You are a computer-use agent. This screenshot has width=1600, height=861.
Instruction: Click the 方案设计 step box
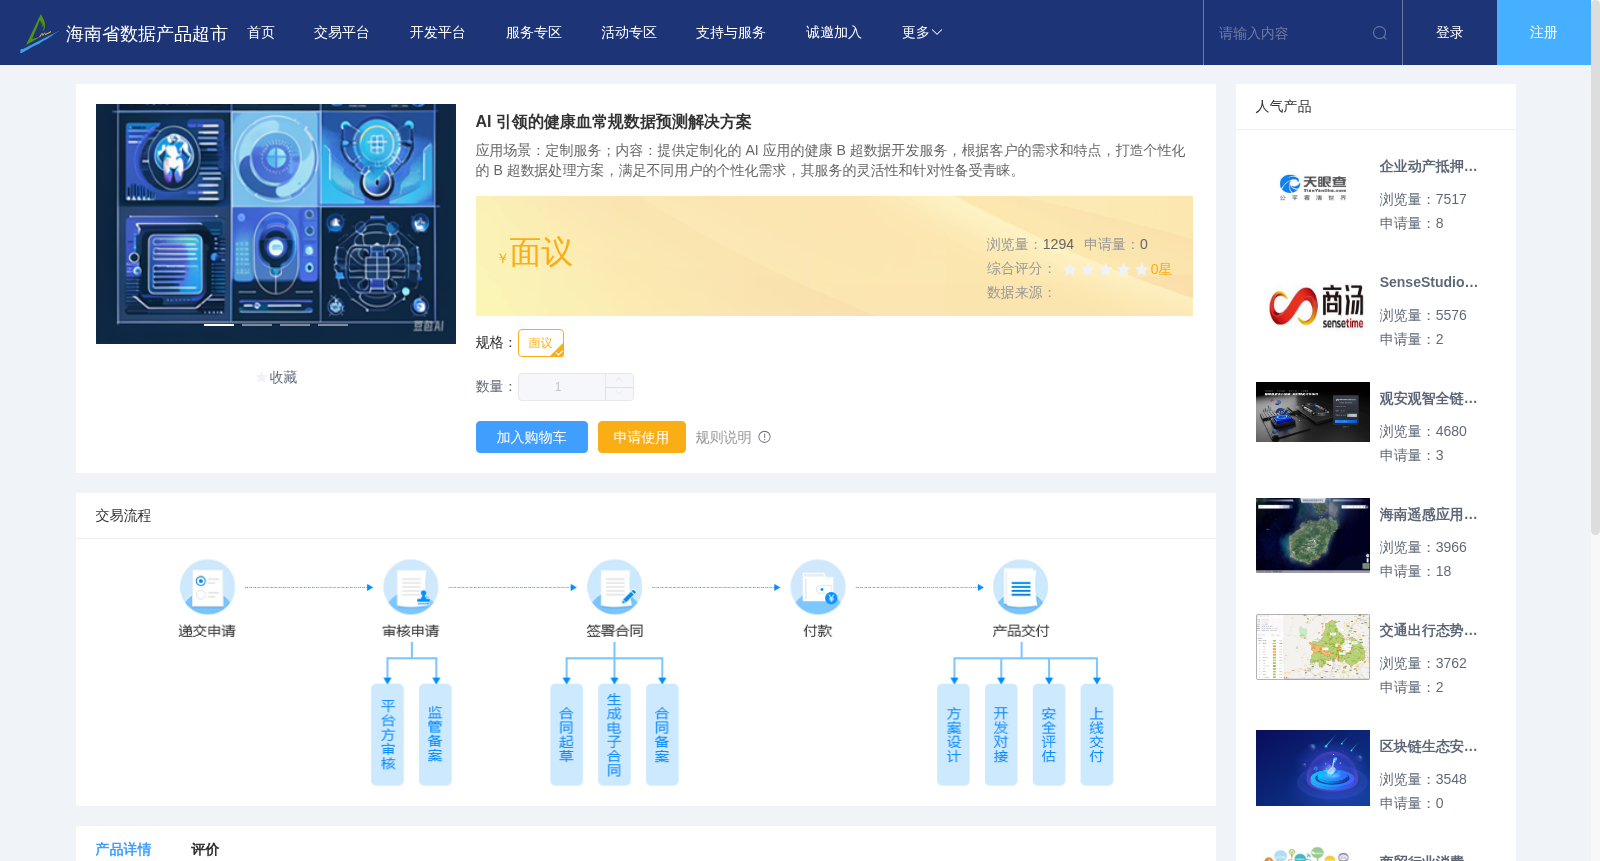pyautogui.click(x=954, y=735)
